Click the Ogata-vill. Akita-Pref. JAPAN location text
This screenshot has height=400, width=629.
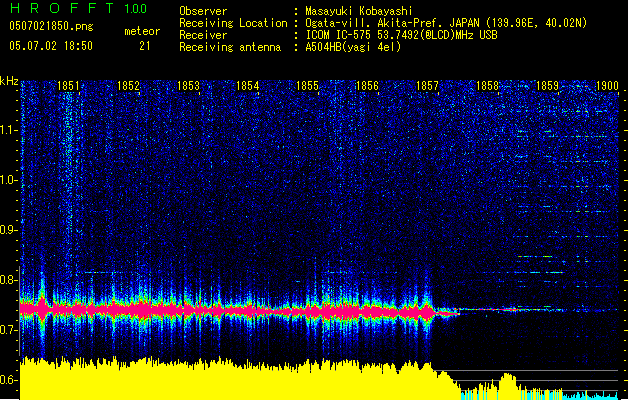point(446,23)
